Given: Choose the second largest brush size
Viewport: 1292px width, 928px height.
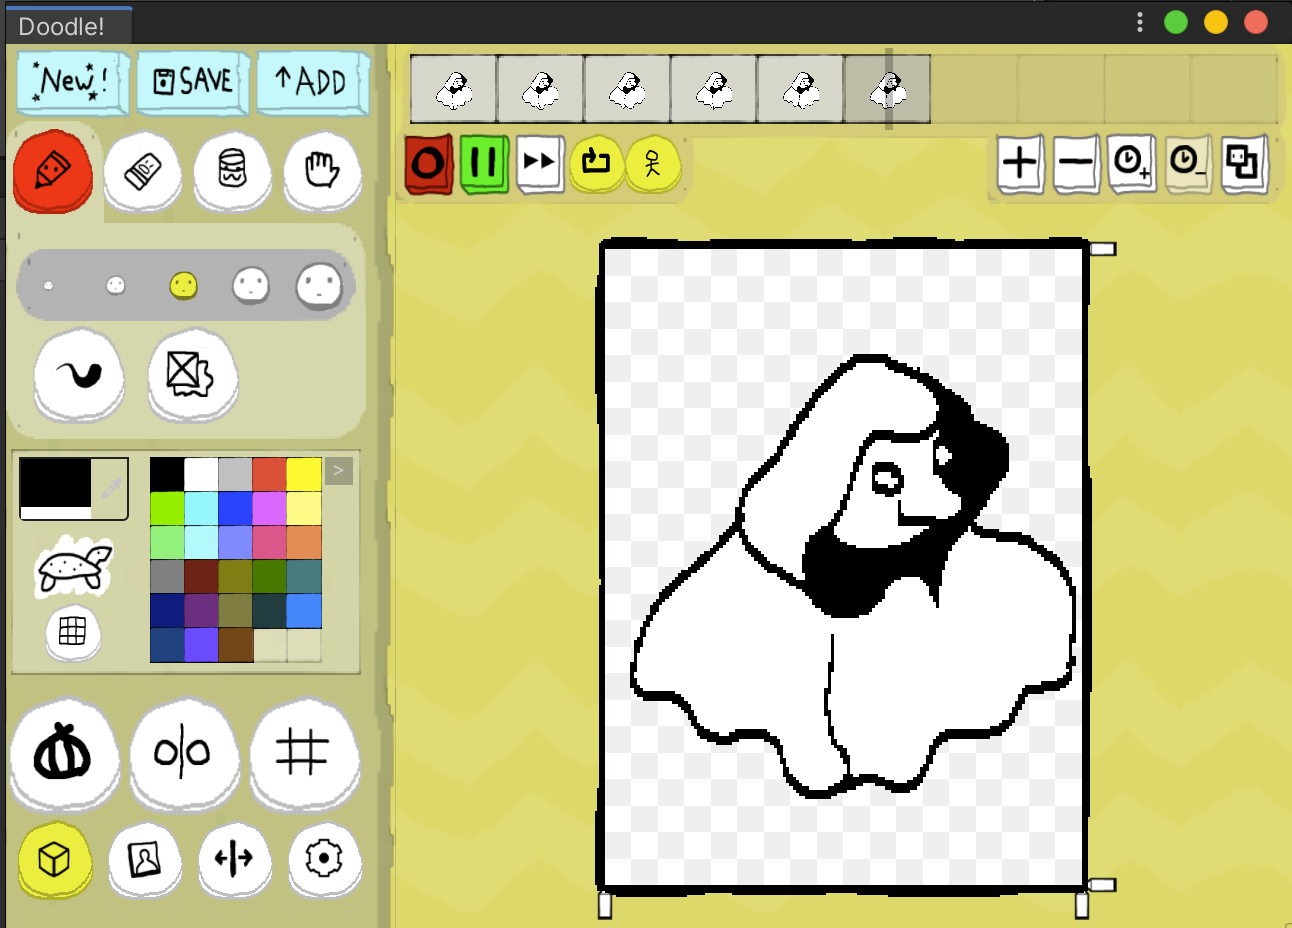Looking at the screenshot, I should (250, 286).
